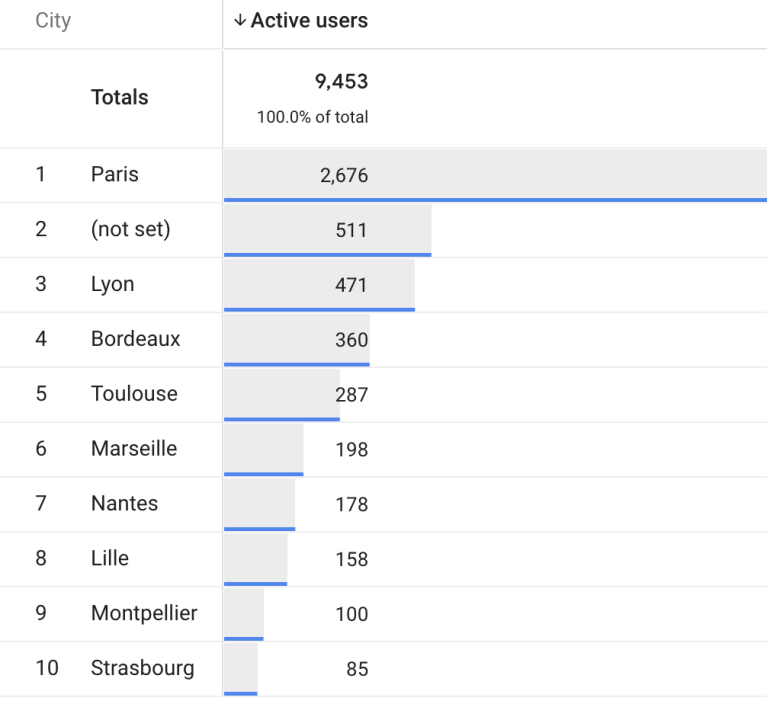
Task: Select Lille from the city table
Action: pos(110,559)
